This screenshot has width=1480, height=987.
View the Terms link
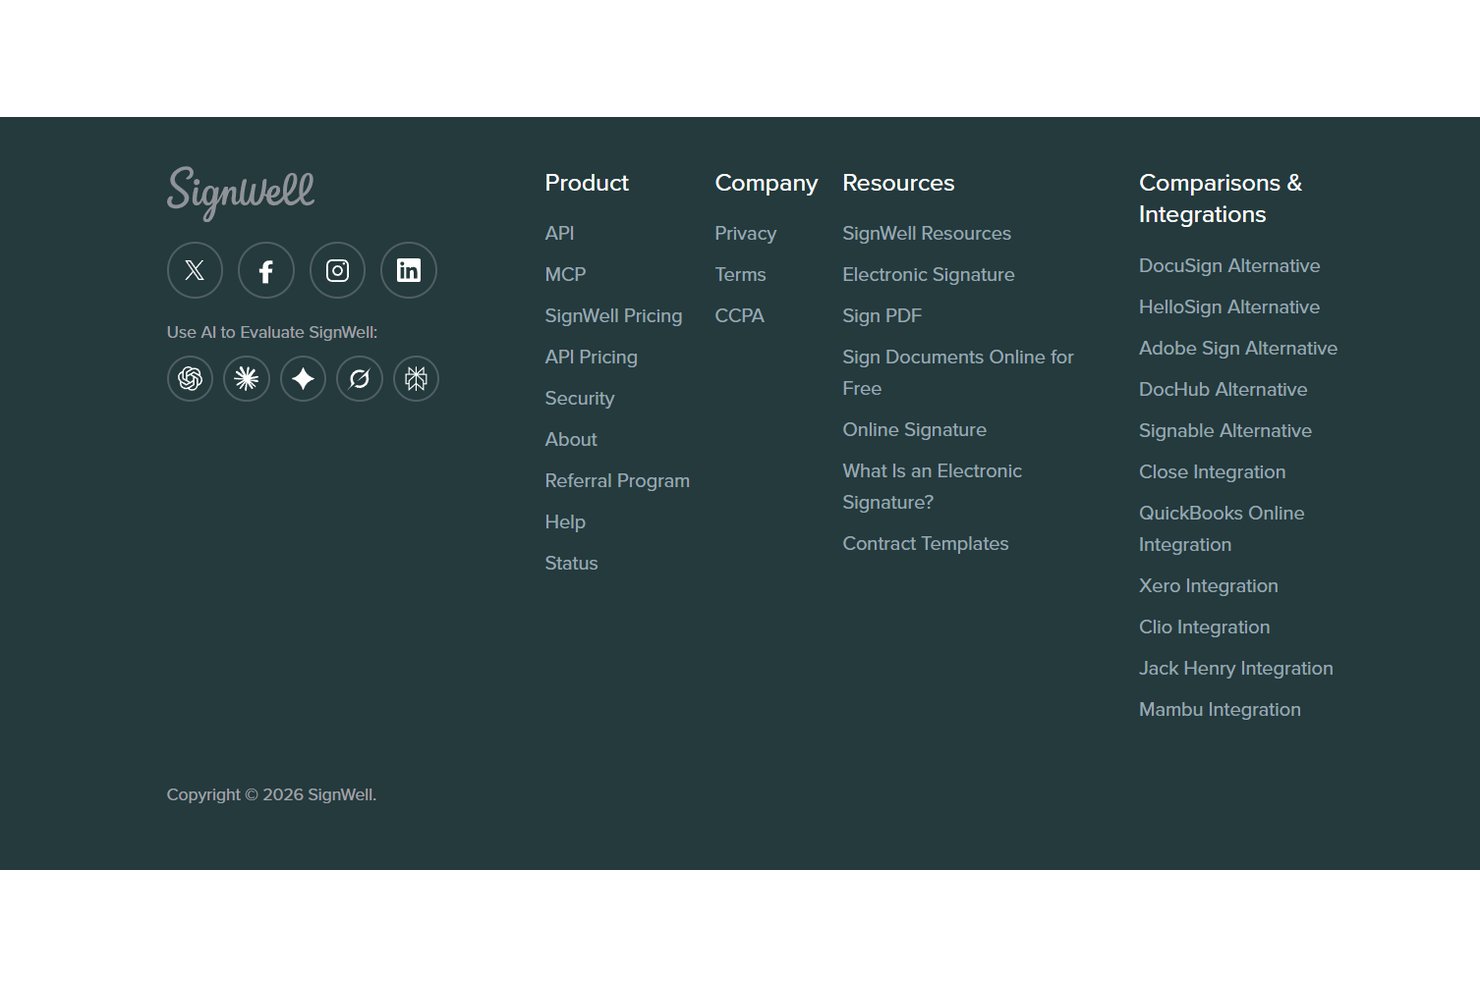tap(740, 274)
